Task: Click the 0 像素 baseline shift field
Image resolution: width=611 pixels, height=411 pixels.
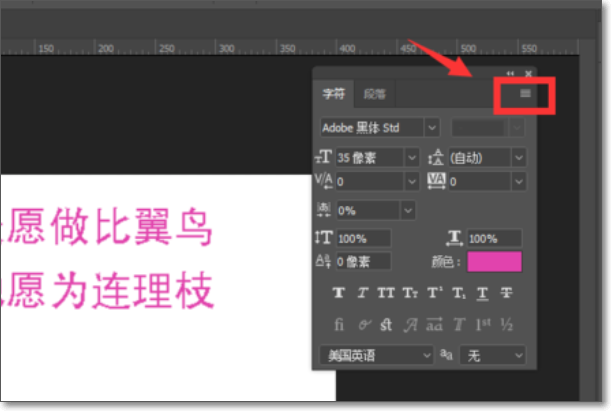Action: click(363, 261)
